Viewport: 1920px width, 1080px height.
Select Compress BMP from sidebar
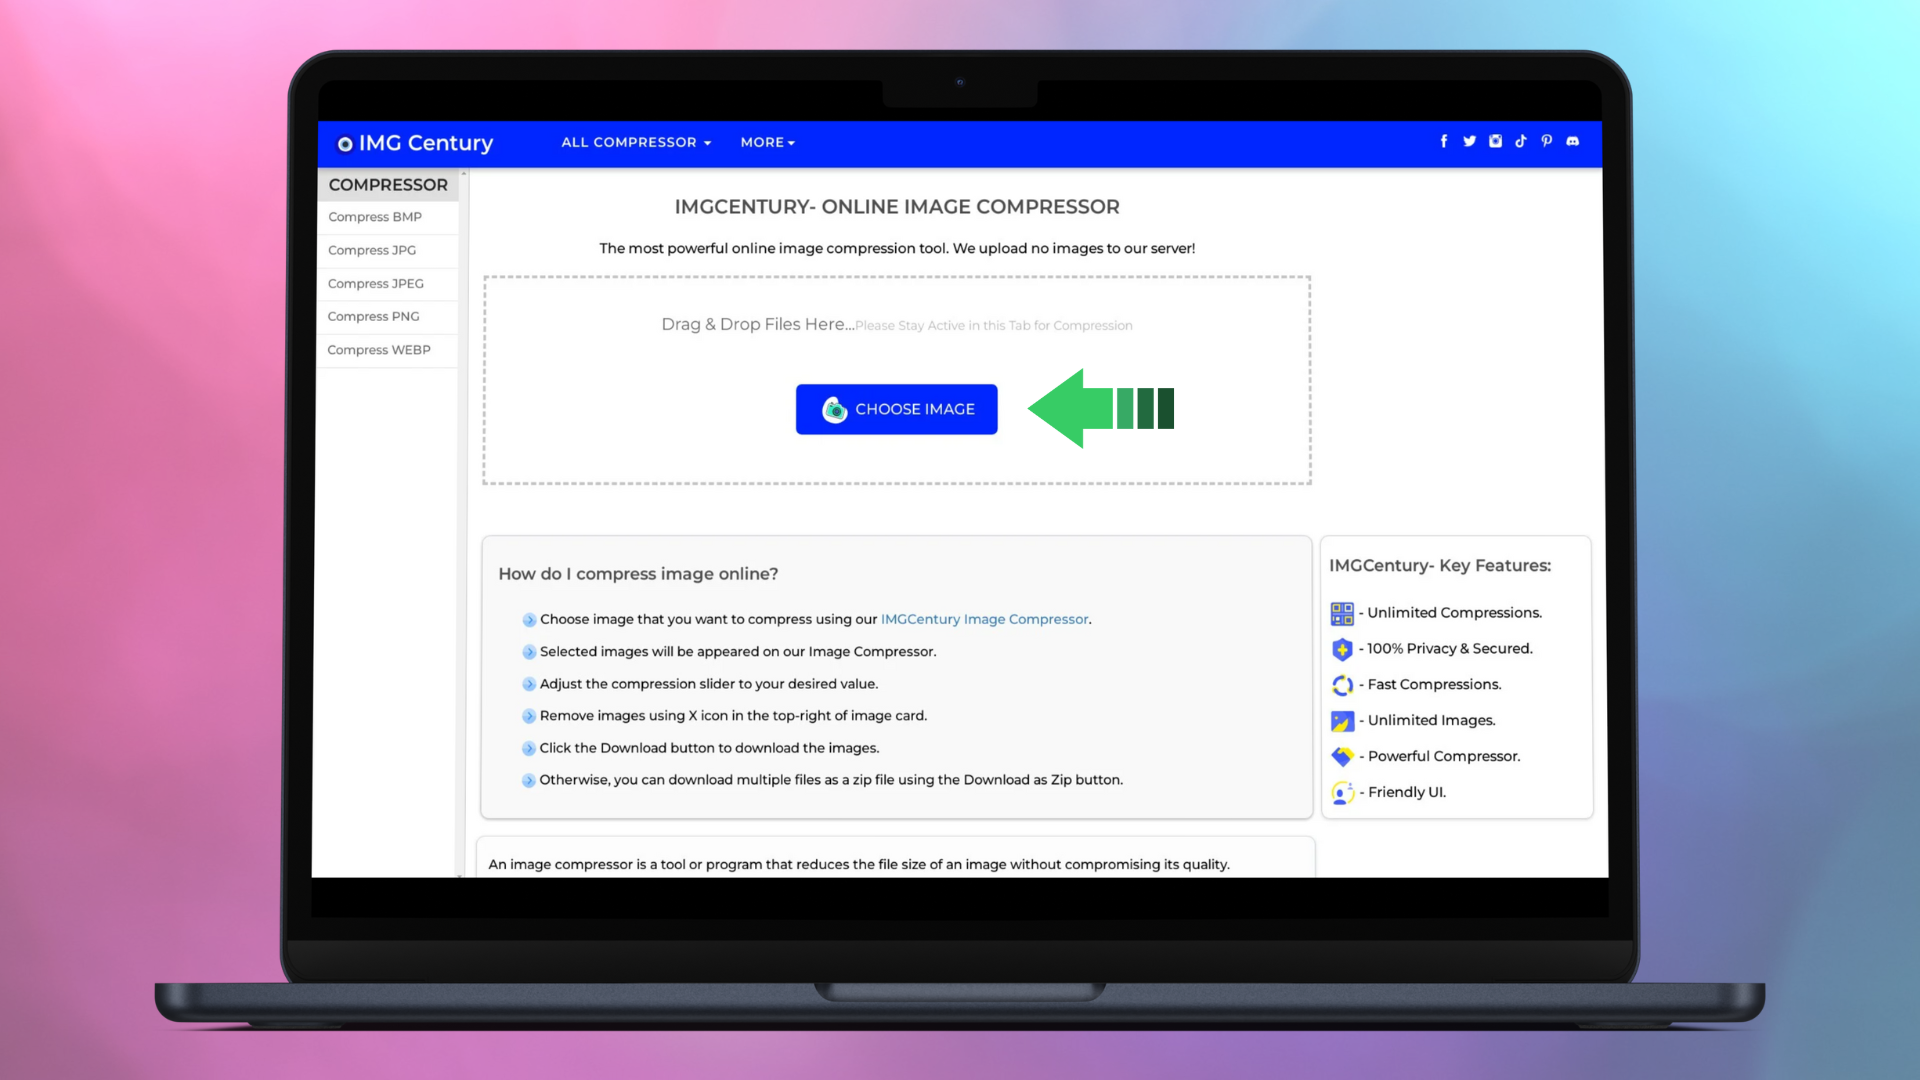[x=373, y=216]
